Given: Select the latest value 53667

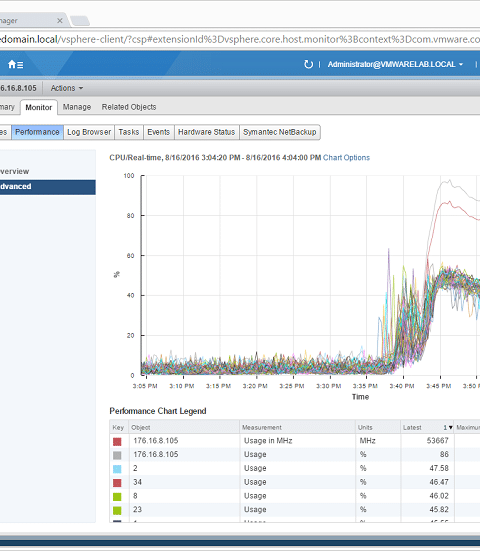Looking at the screenshot, I should pyautogui.click(x=437, y=441).
